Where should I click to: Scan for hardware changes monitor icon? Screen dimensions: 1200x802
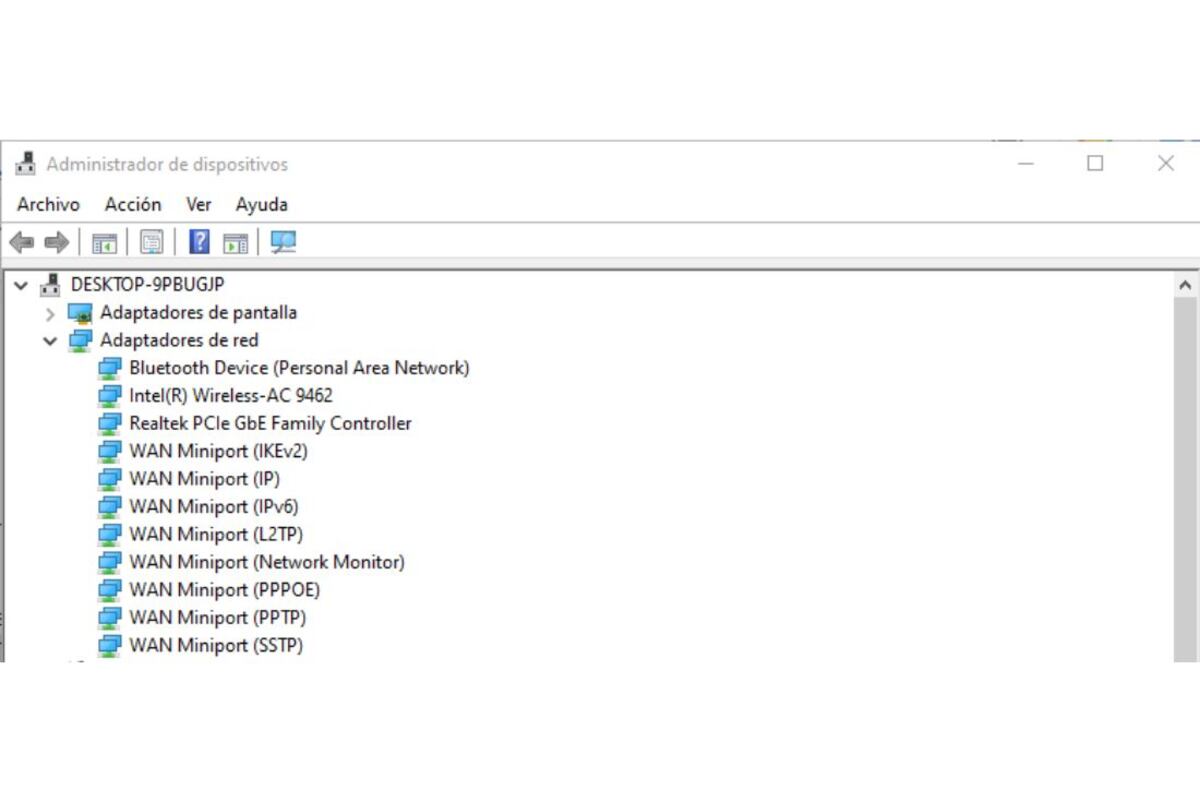284,242
